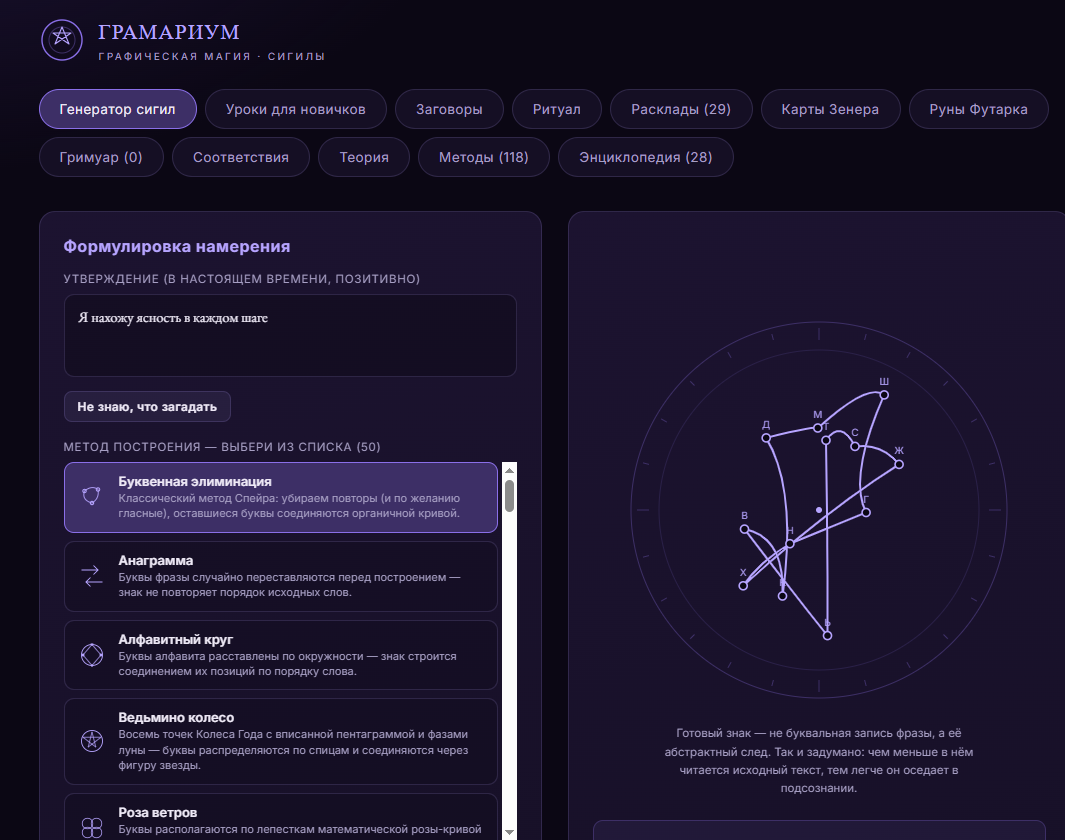Click the Алфавитный круг circle icon
Screen dimensions: 1065x840
click(x=92, y=655)
